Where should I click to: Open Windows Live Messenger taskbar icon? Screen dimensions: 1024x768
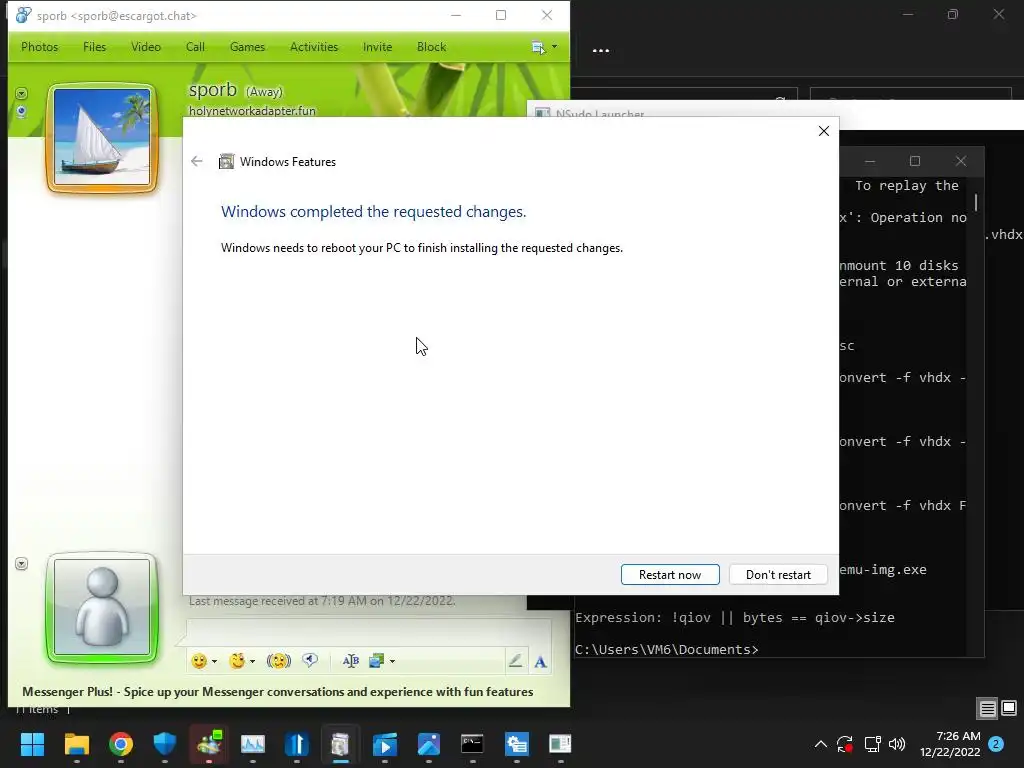209,744
